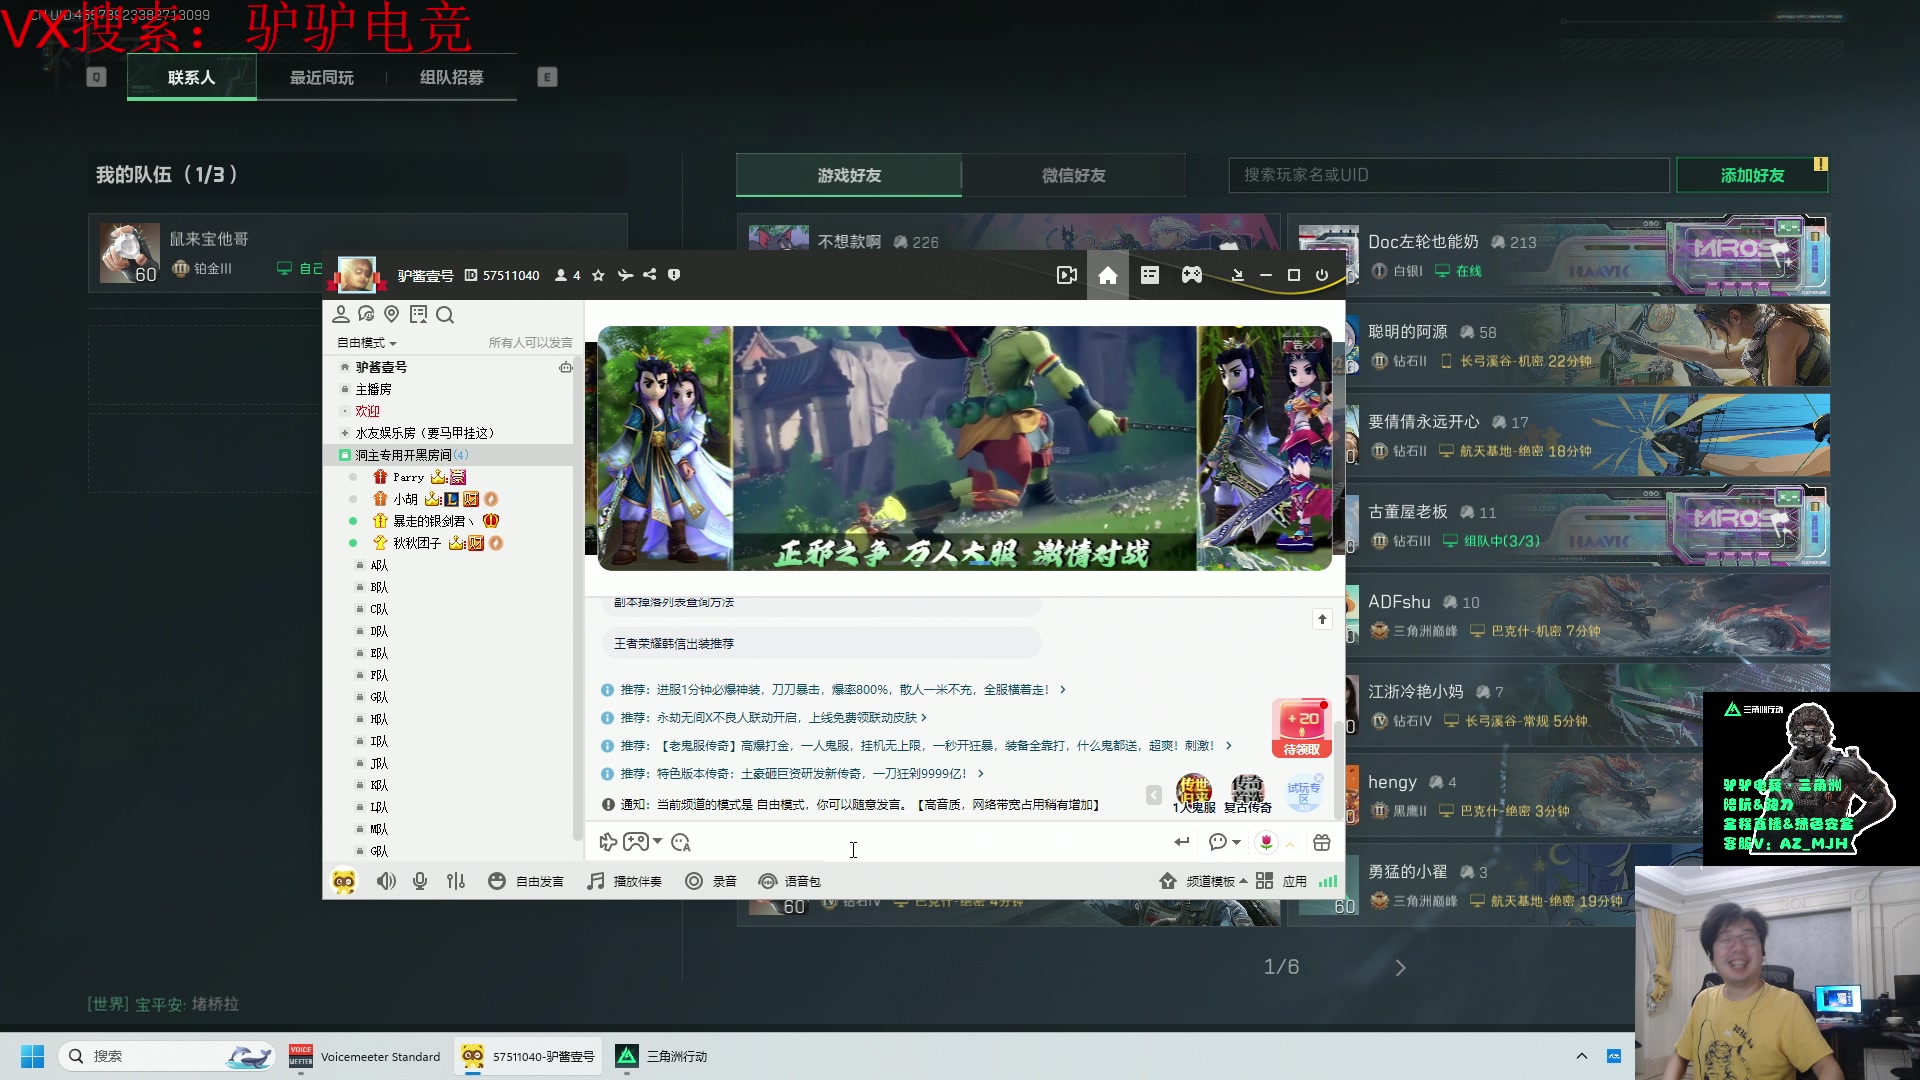Click the robot icon beside 驴酱壹号
Screen dimensions: 1920x1080
[566, 367]
